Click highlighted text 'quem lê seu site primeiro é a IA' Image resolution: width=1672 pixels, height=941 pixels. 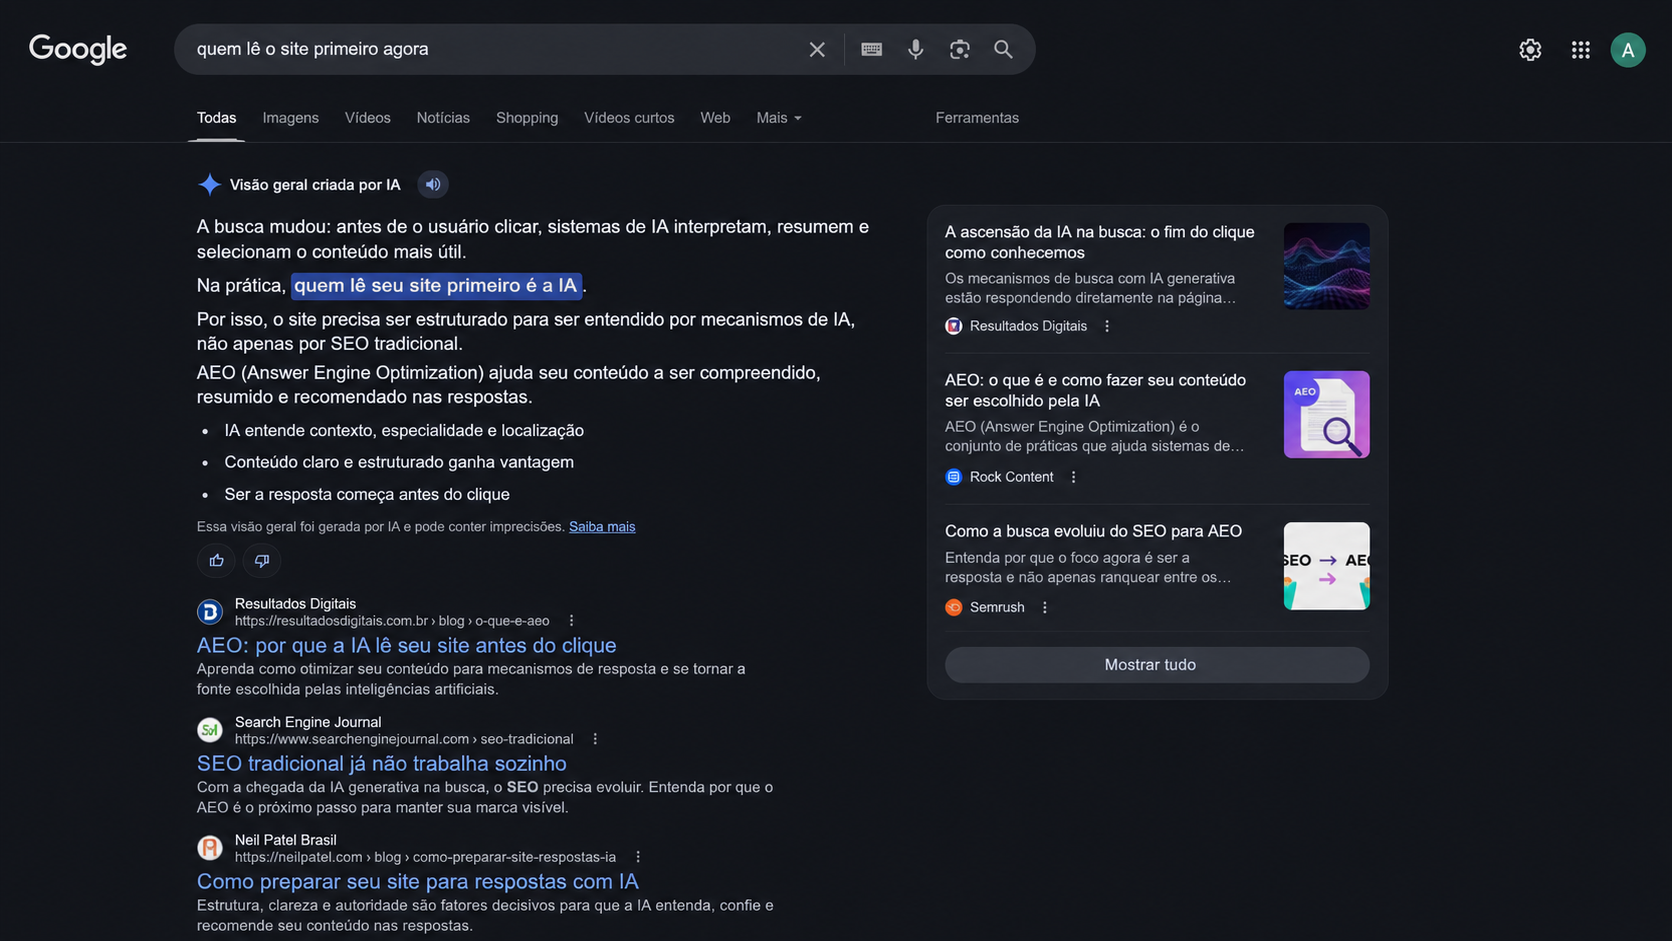click(436, 285)
